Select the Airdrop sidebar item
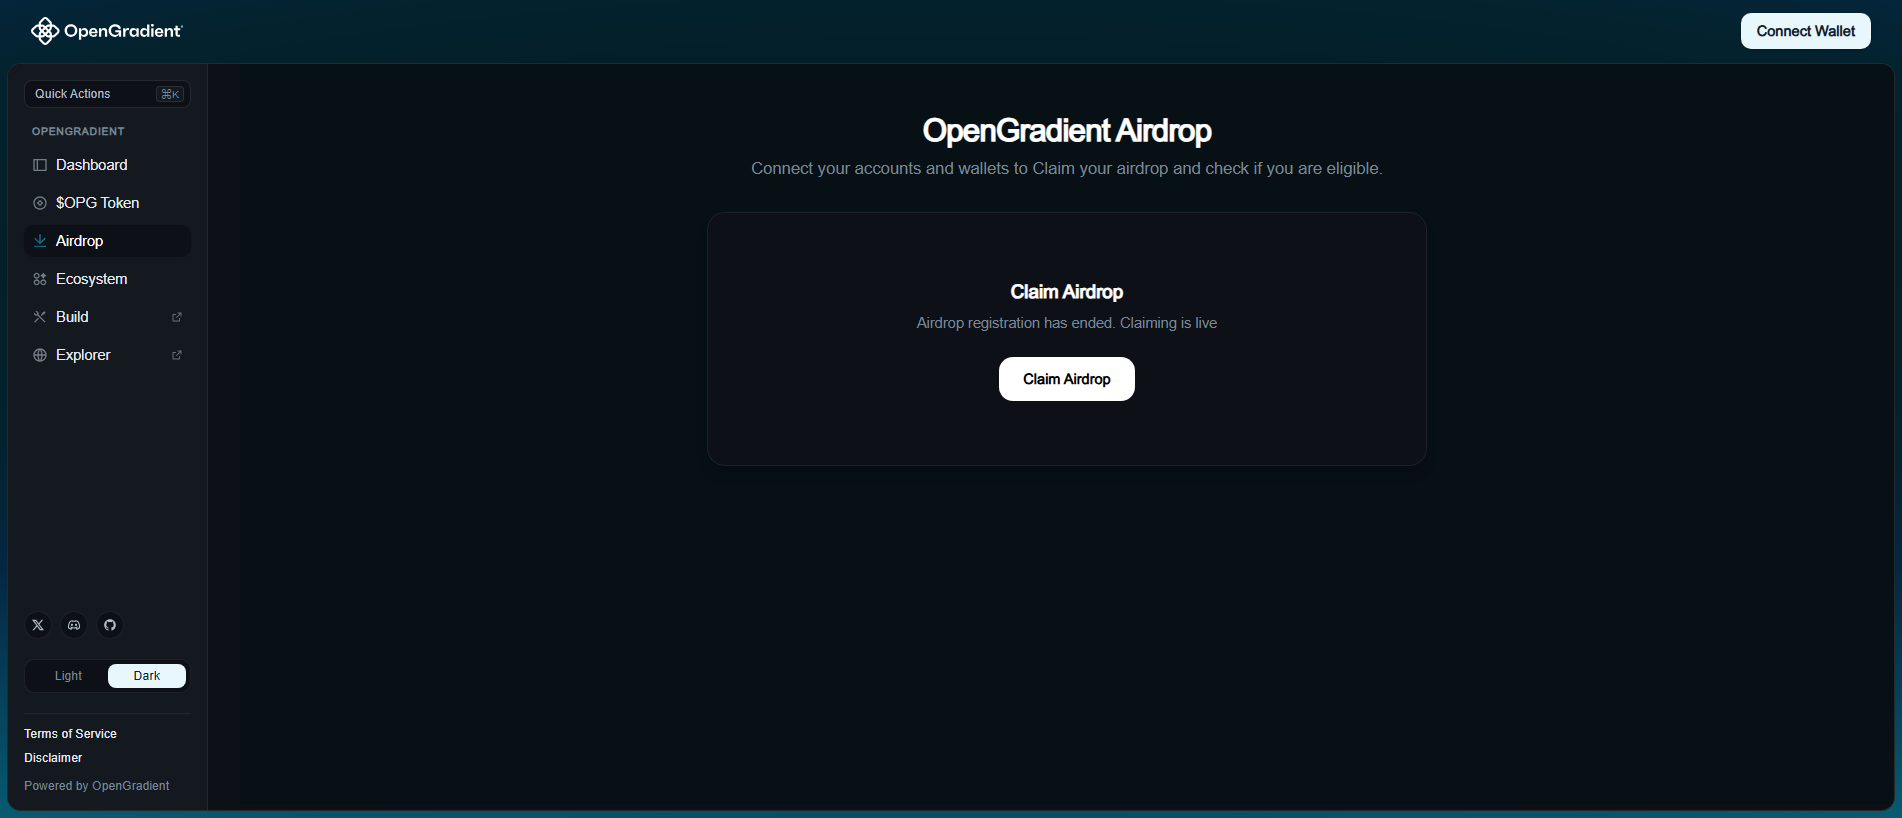This screenshot has height=818, width=1902. point(107,241)
